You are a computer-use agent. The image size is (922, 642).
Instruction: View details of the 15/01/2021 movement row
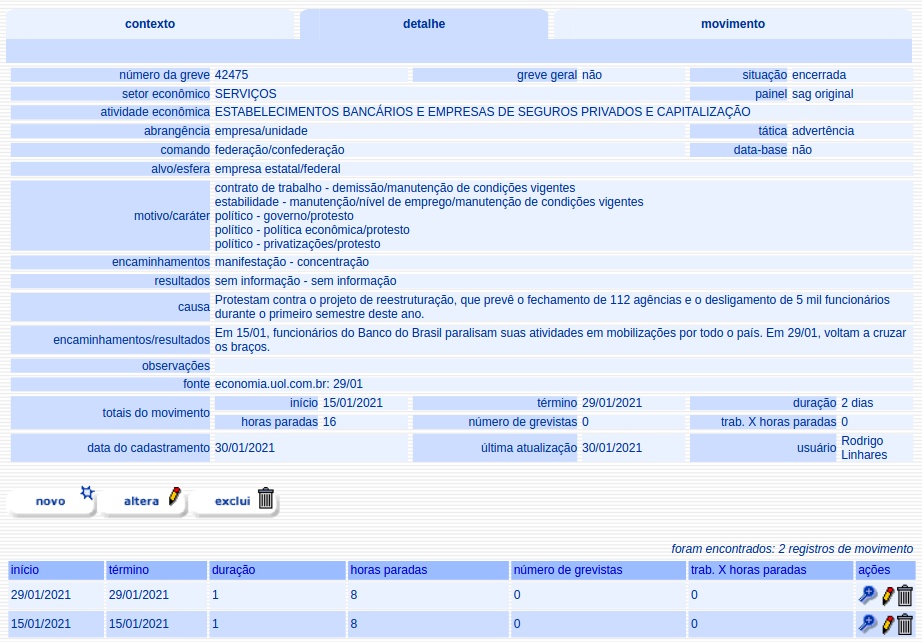pyautogui.click(x=867, y=623)
